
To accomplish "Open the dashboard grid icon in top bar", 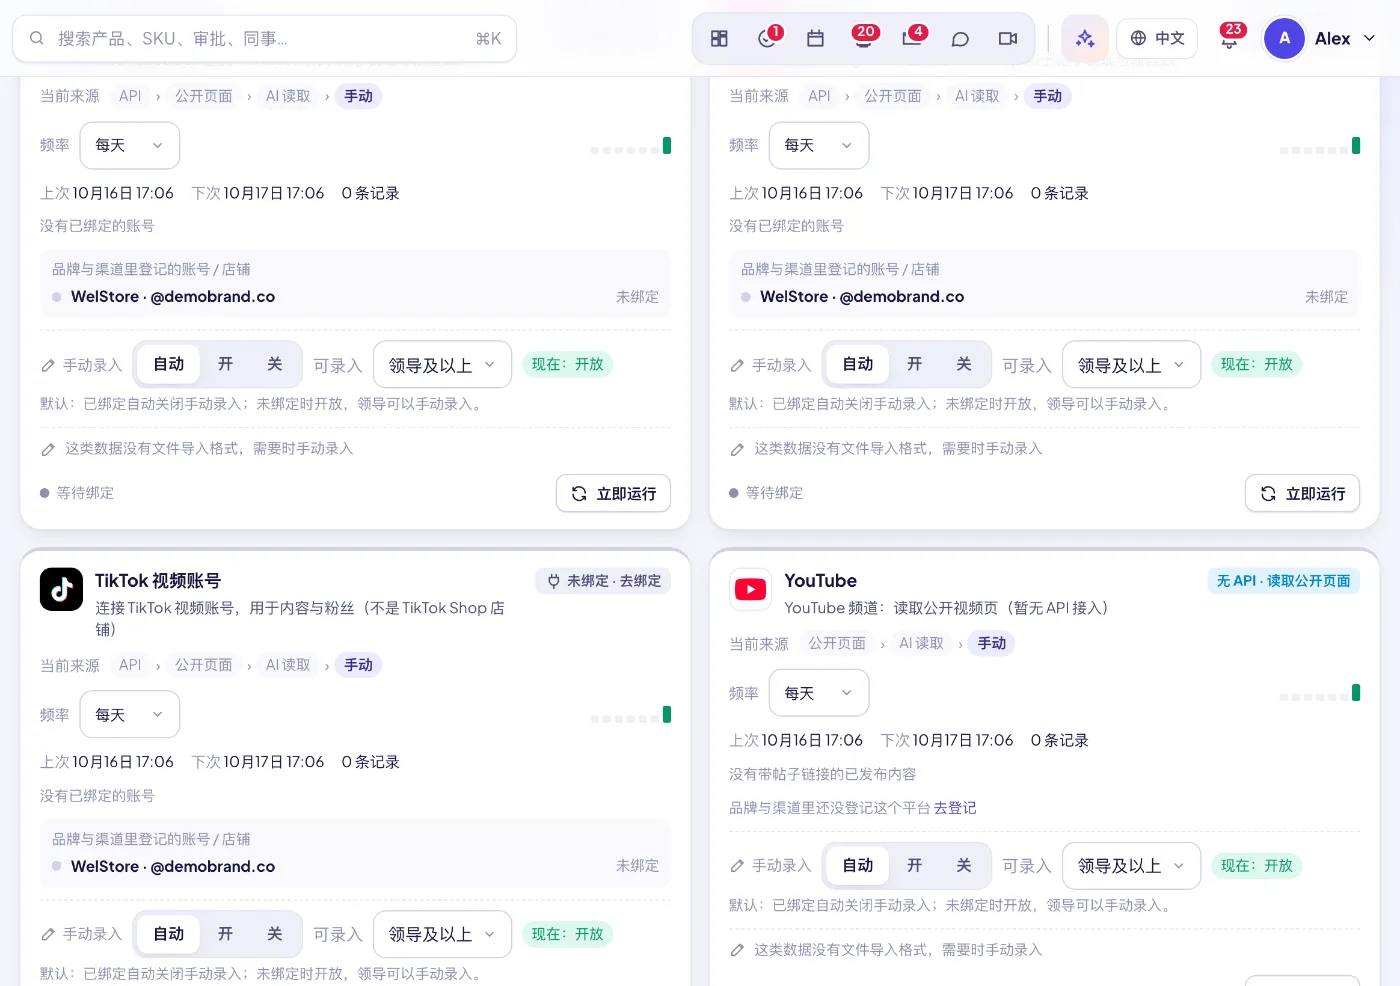I will [719, 39].
